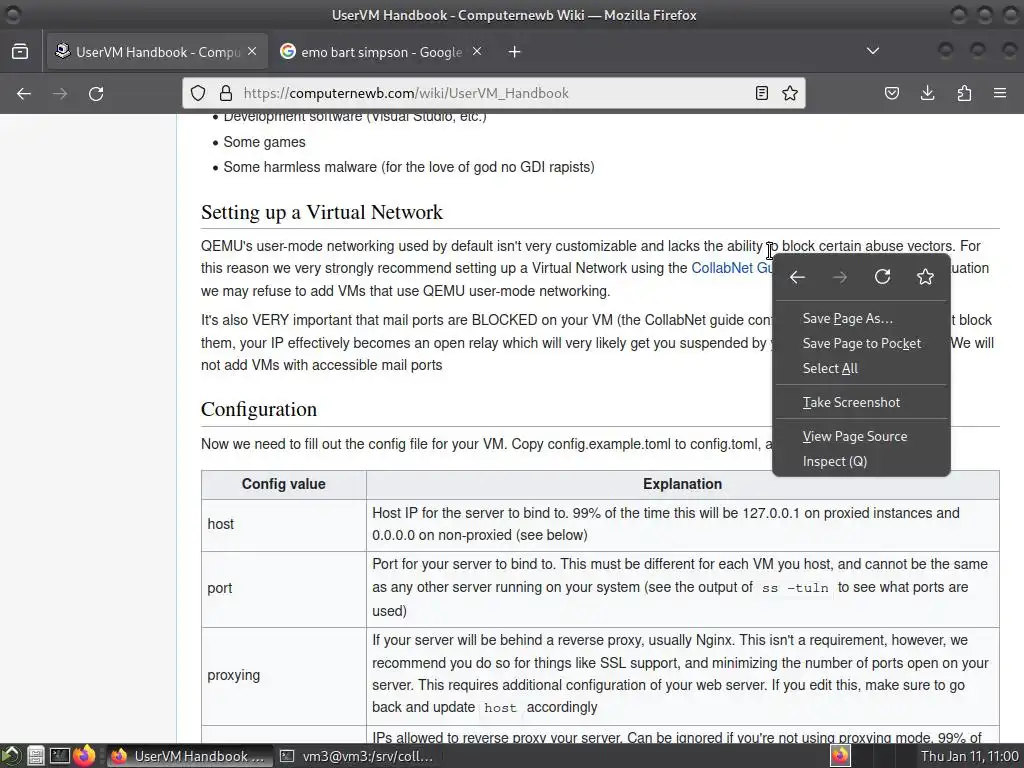Choose Save Page to Pocket
The height and width of the screenshot is (768, 1024).
(x=861, y=344)
